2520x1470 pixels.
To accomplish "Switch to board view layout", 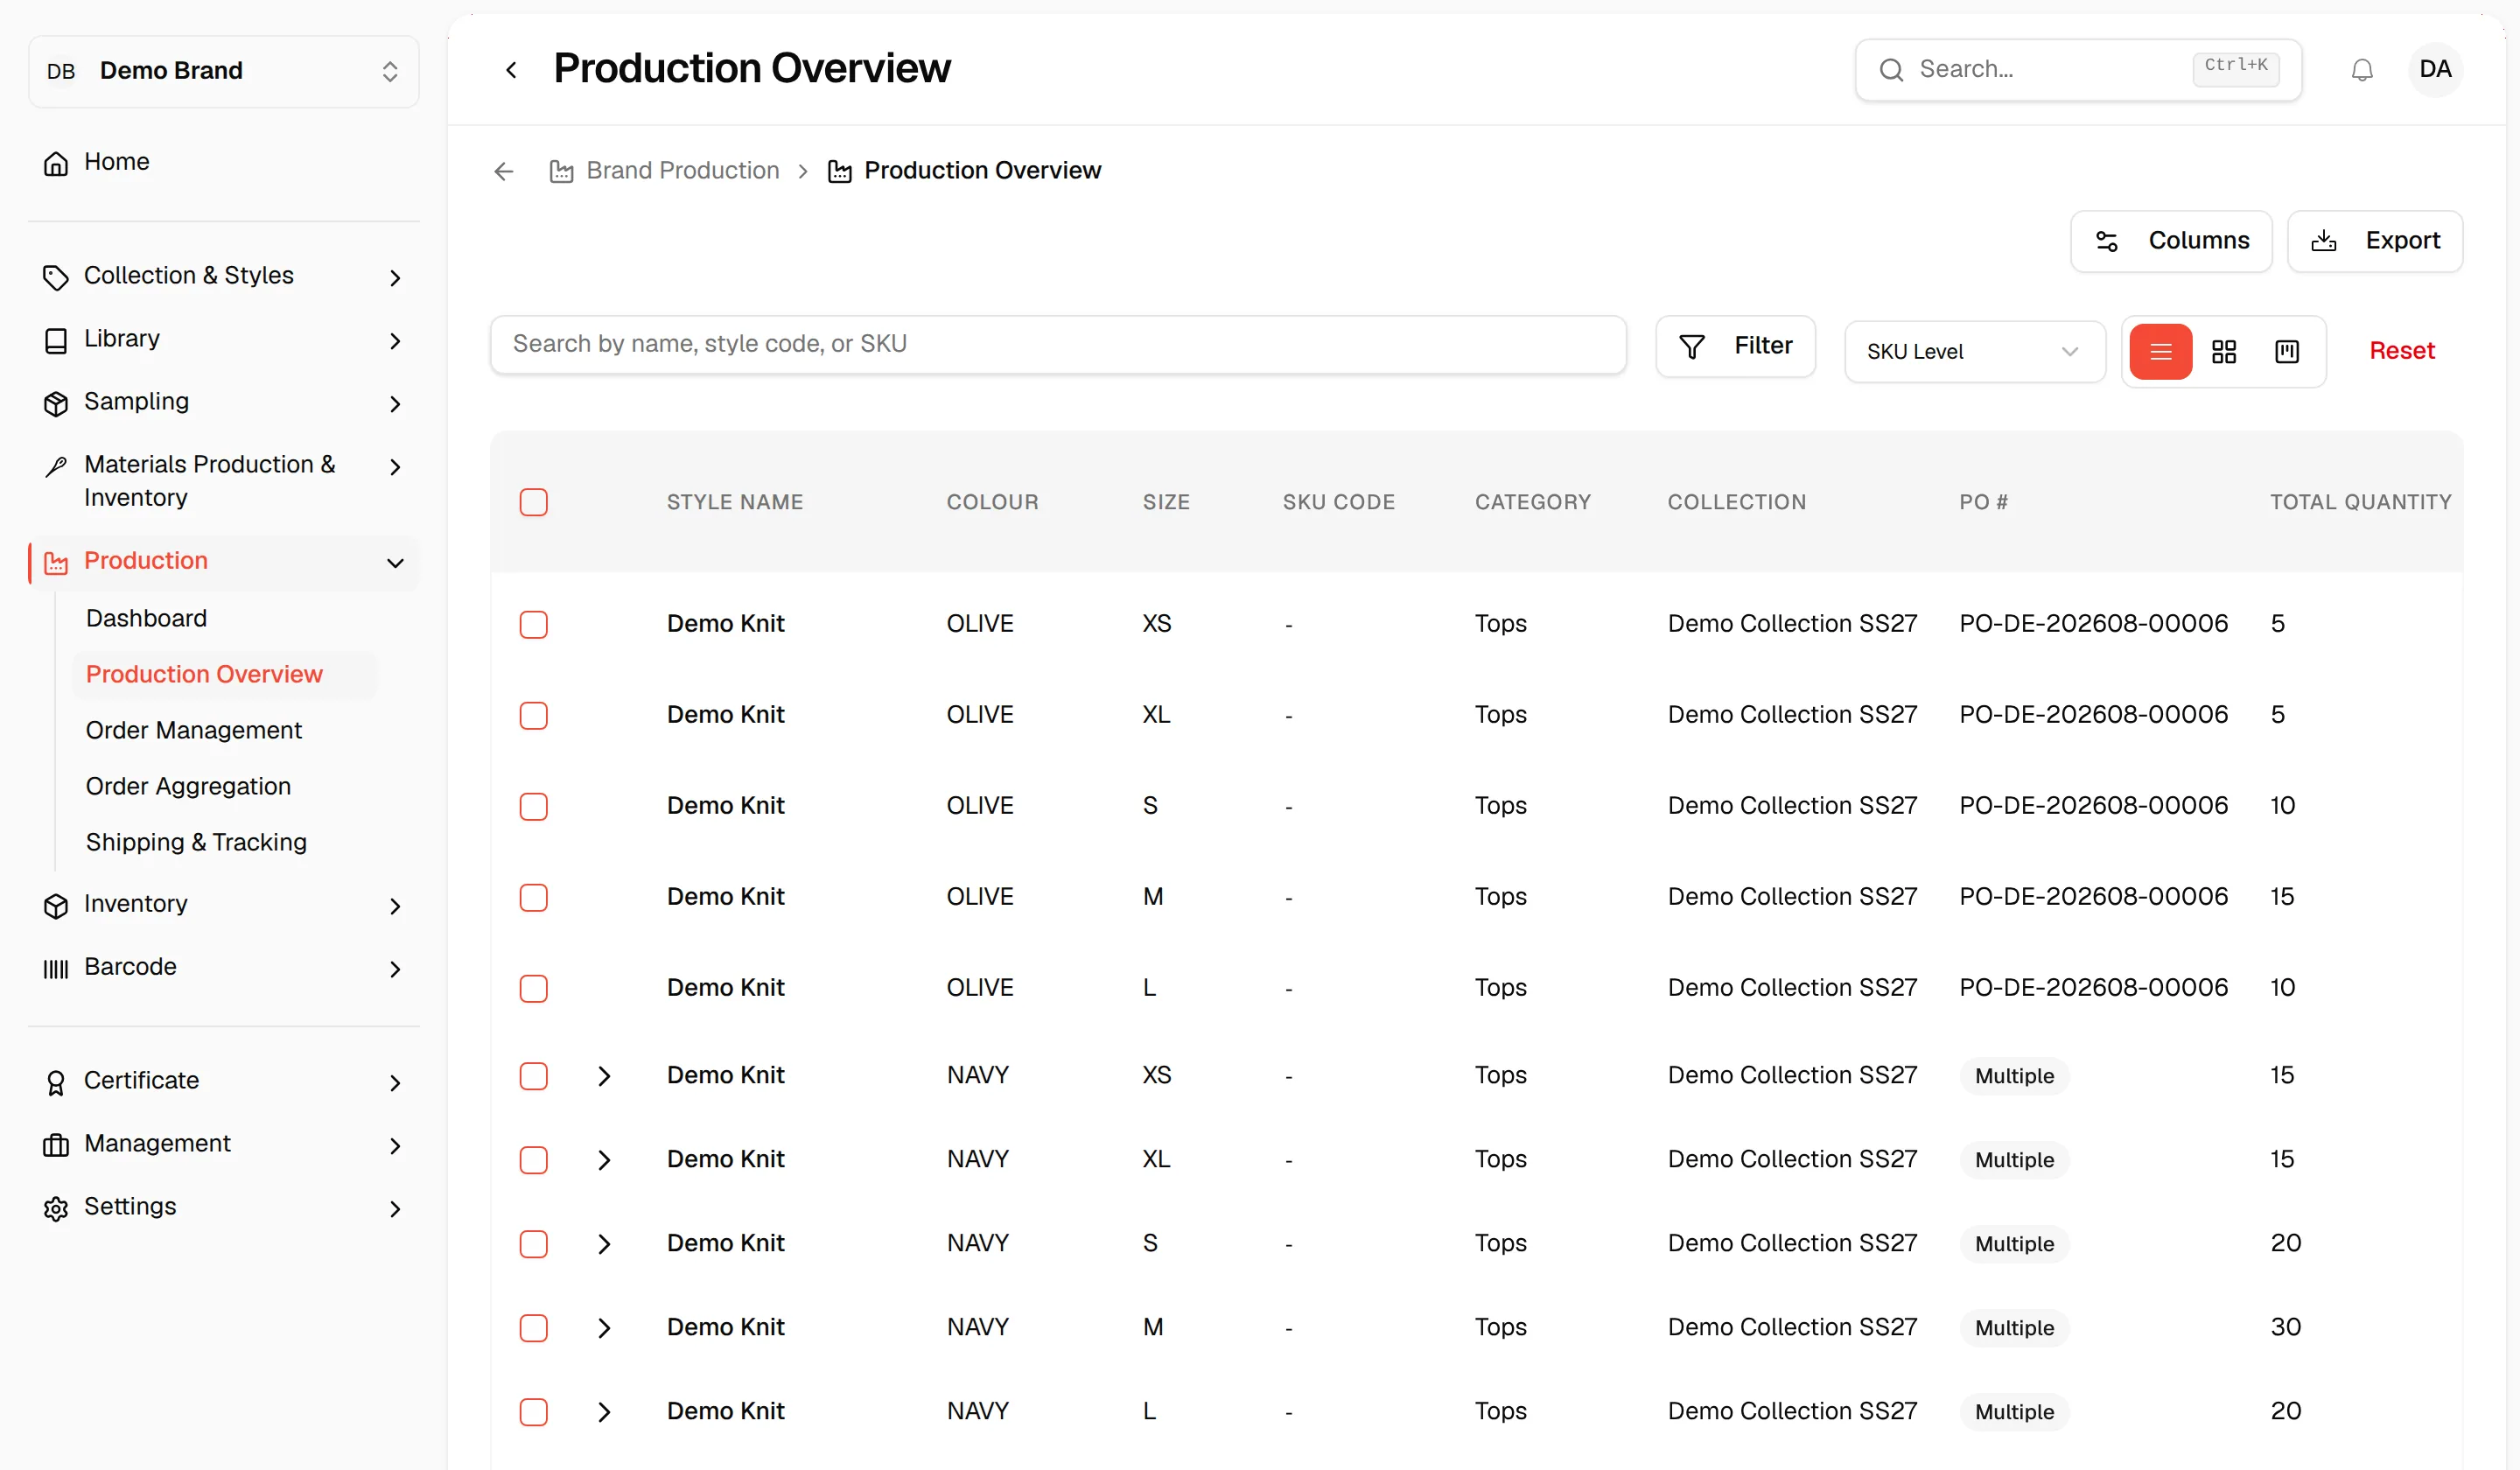I will (x=2286, y=352).
